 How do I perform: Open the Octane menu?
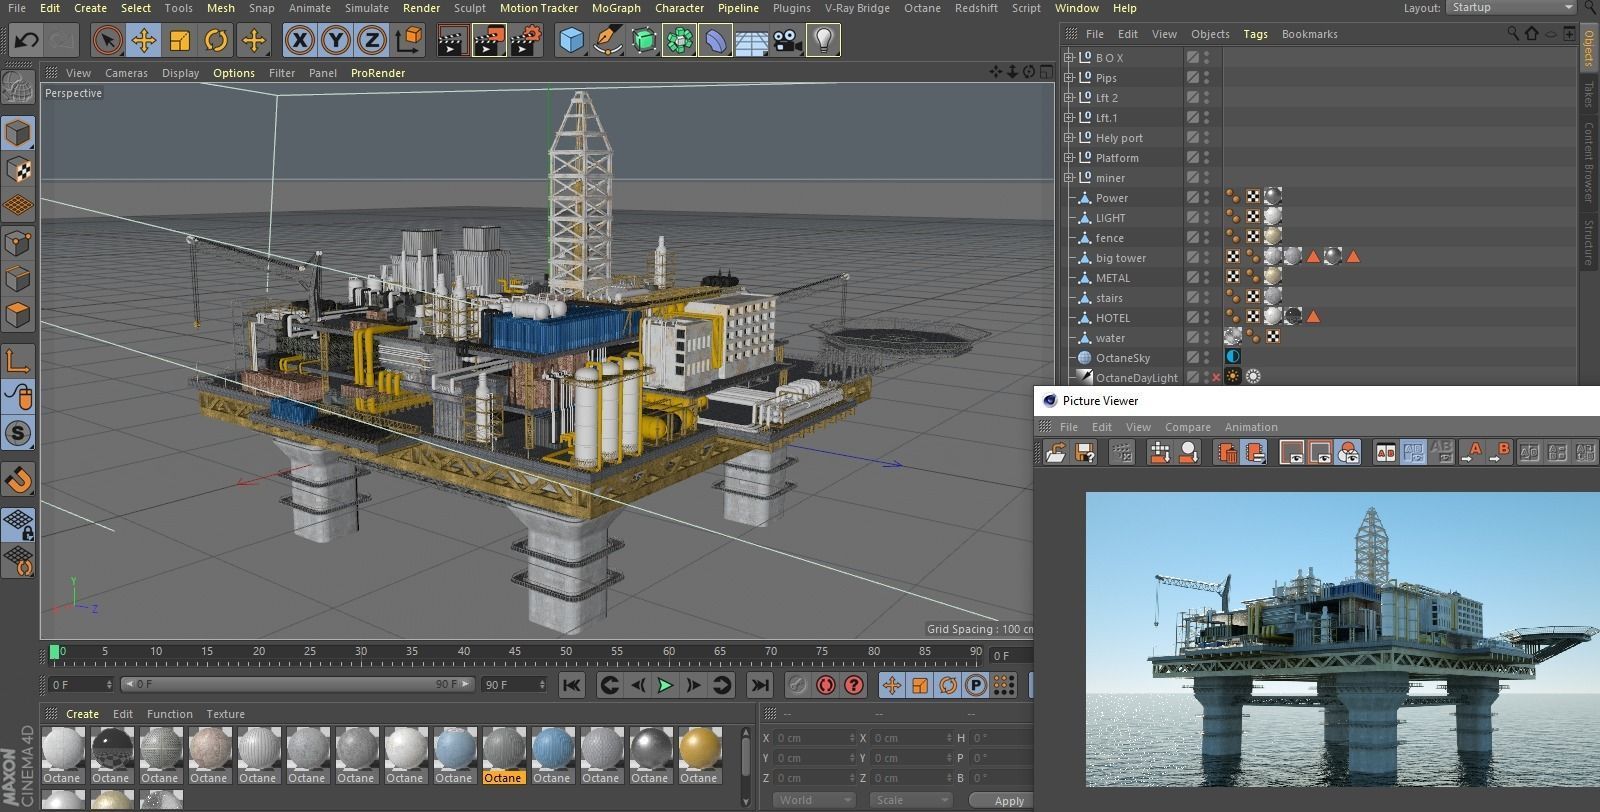point(922,8)
